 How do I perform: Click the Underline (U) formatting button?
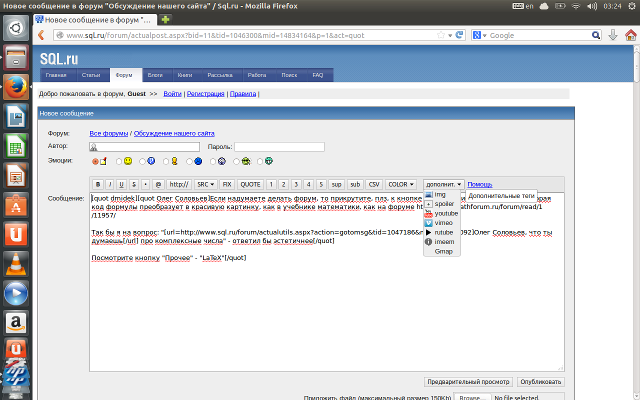click(121, 184)
